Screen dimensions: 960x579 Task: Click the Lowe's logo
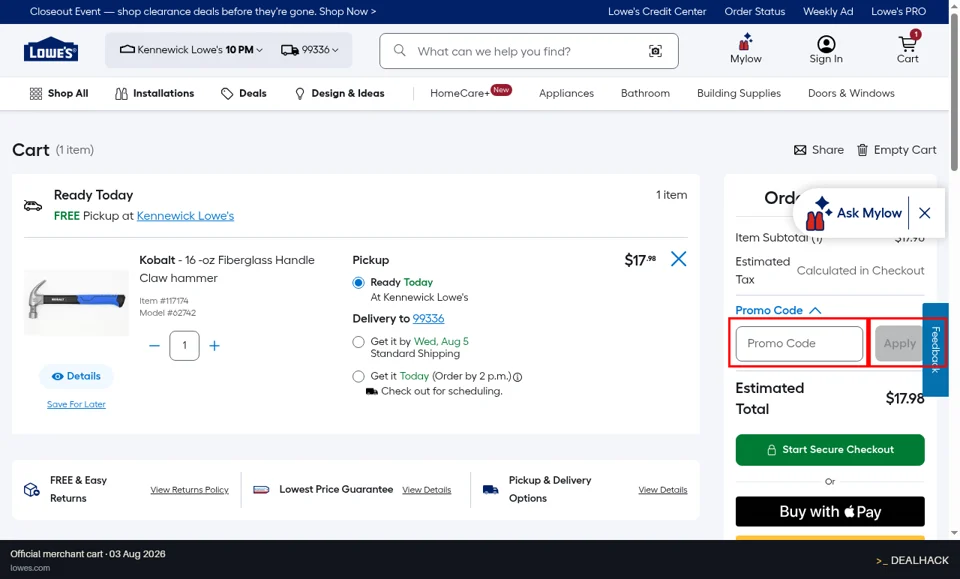(x=51, y=50)
